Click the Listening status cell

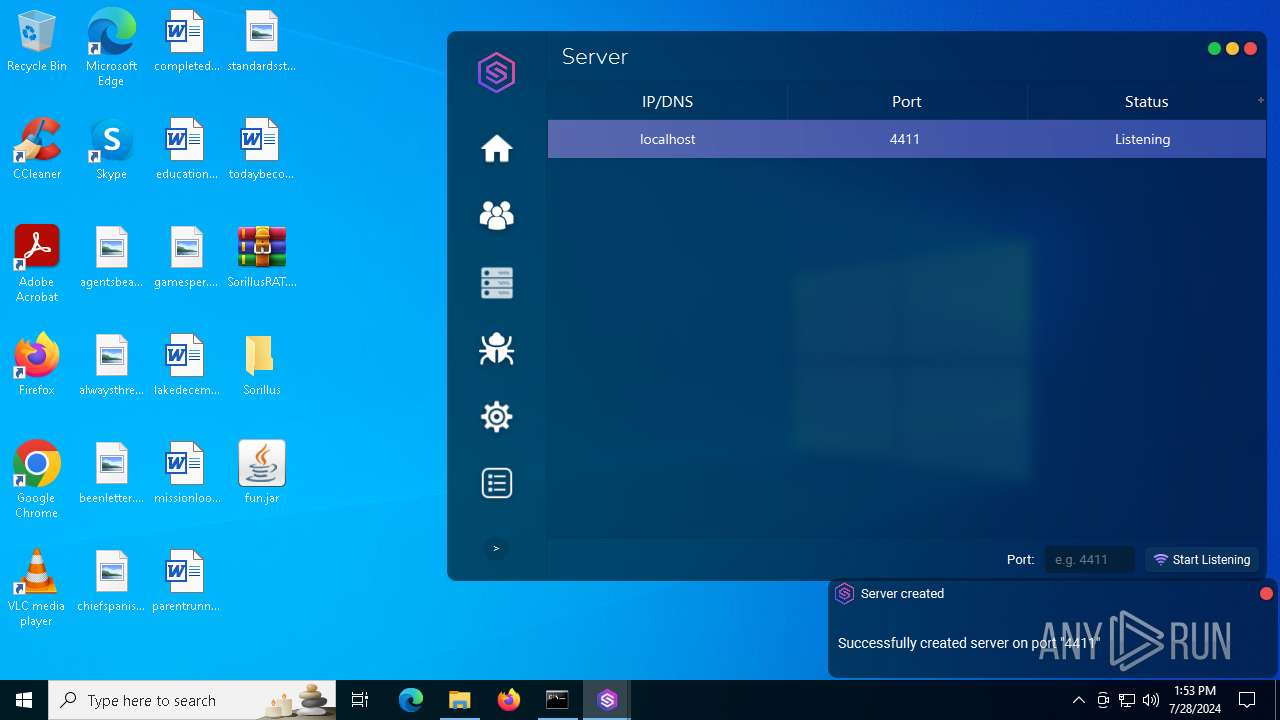pos(1142,139)
